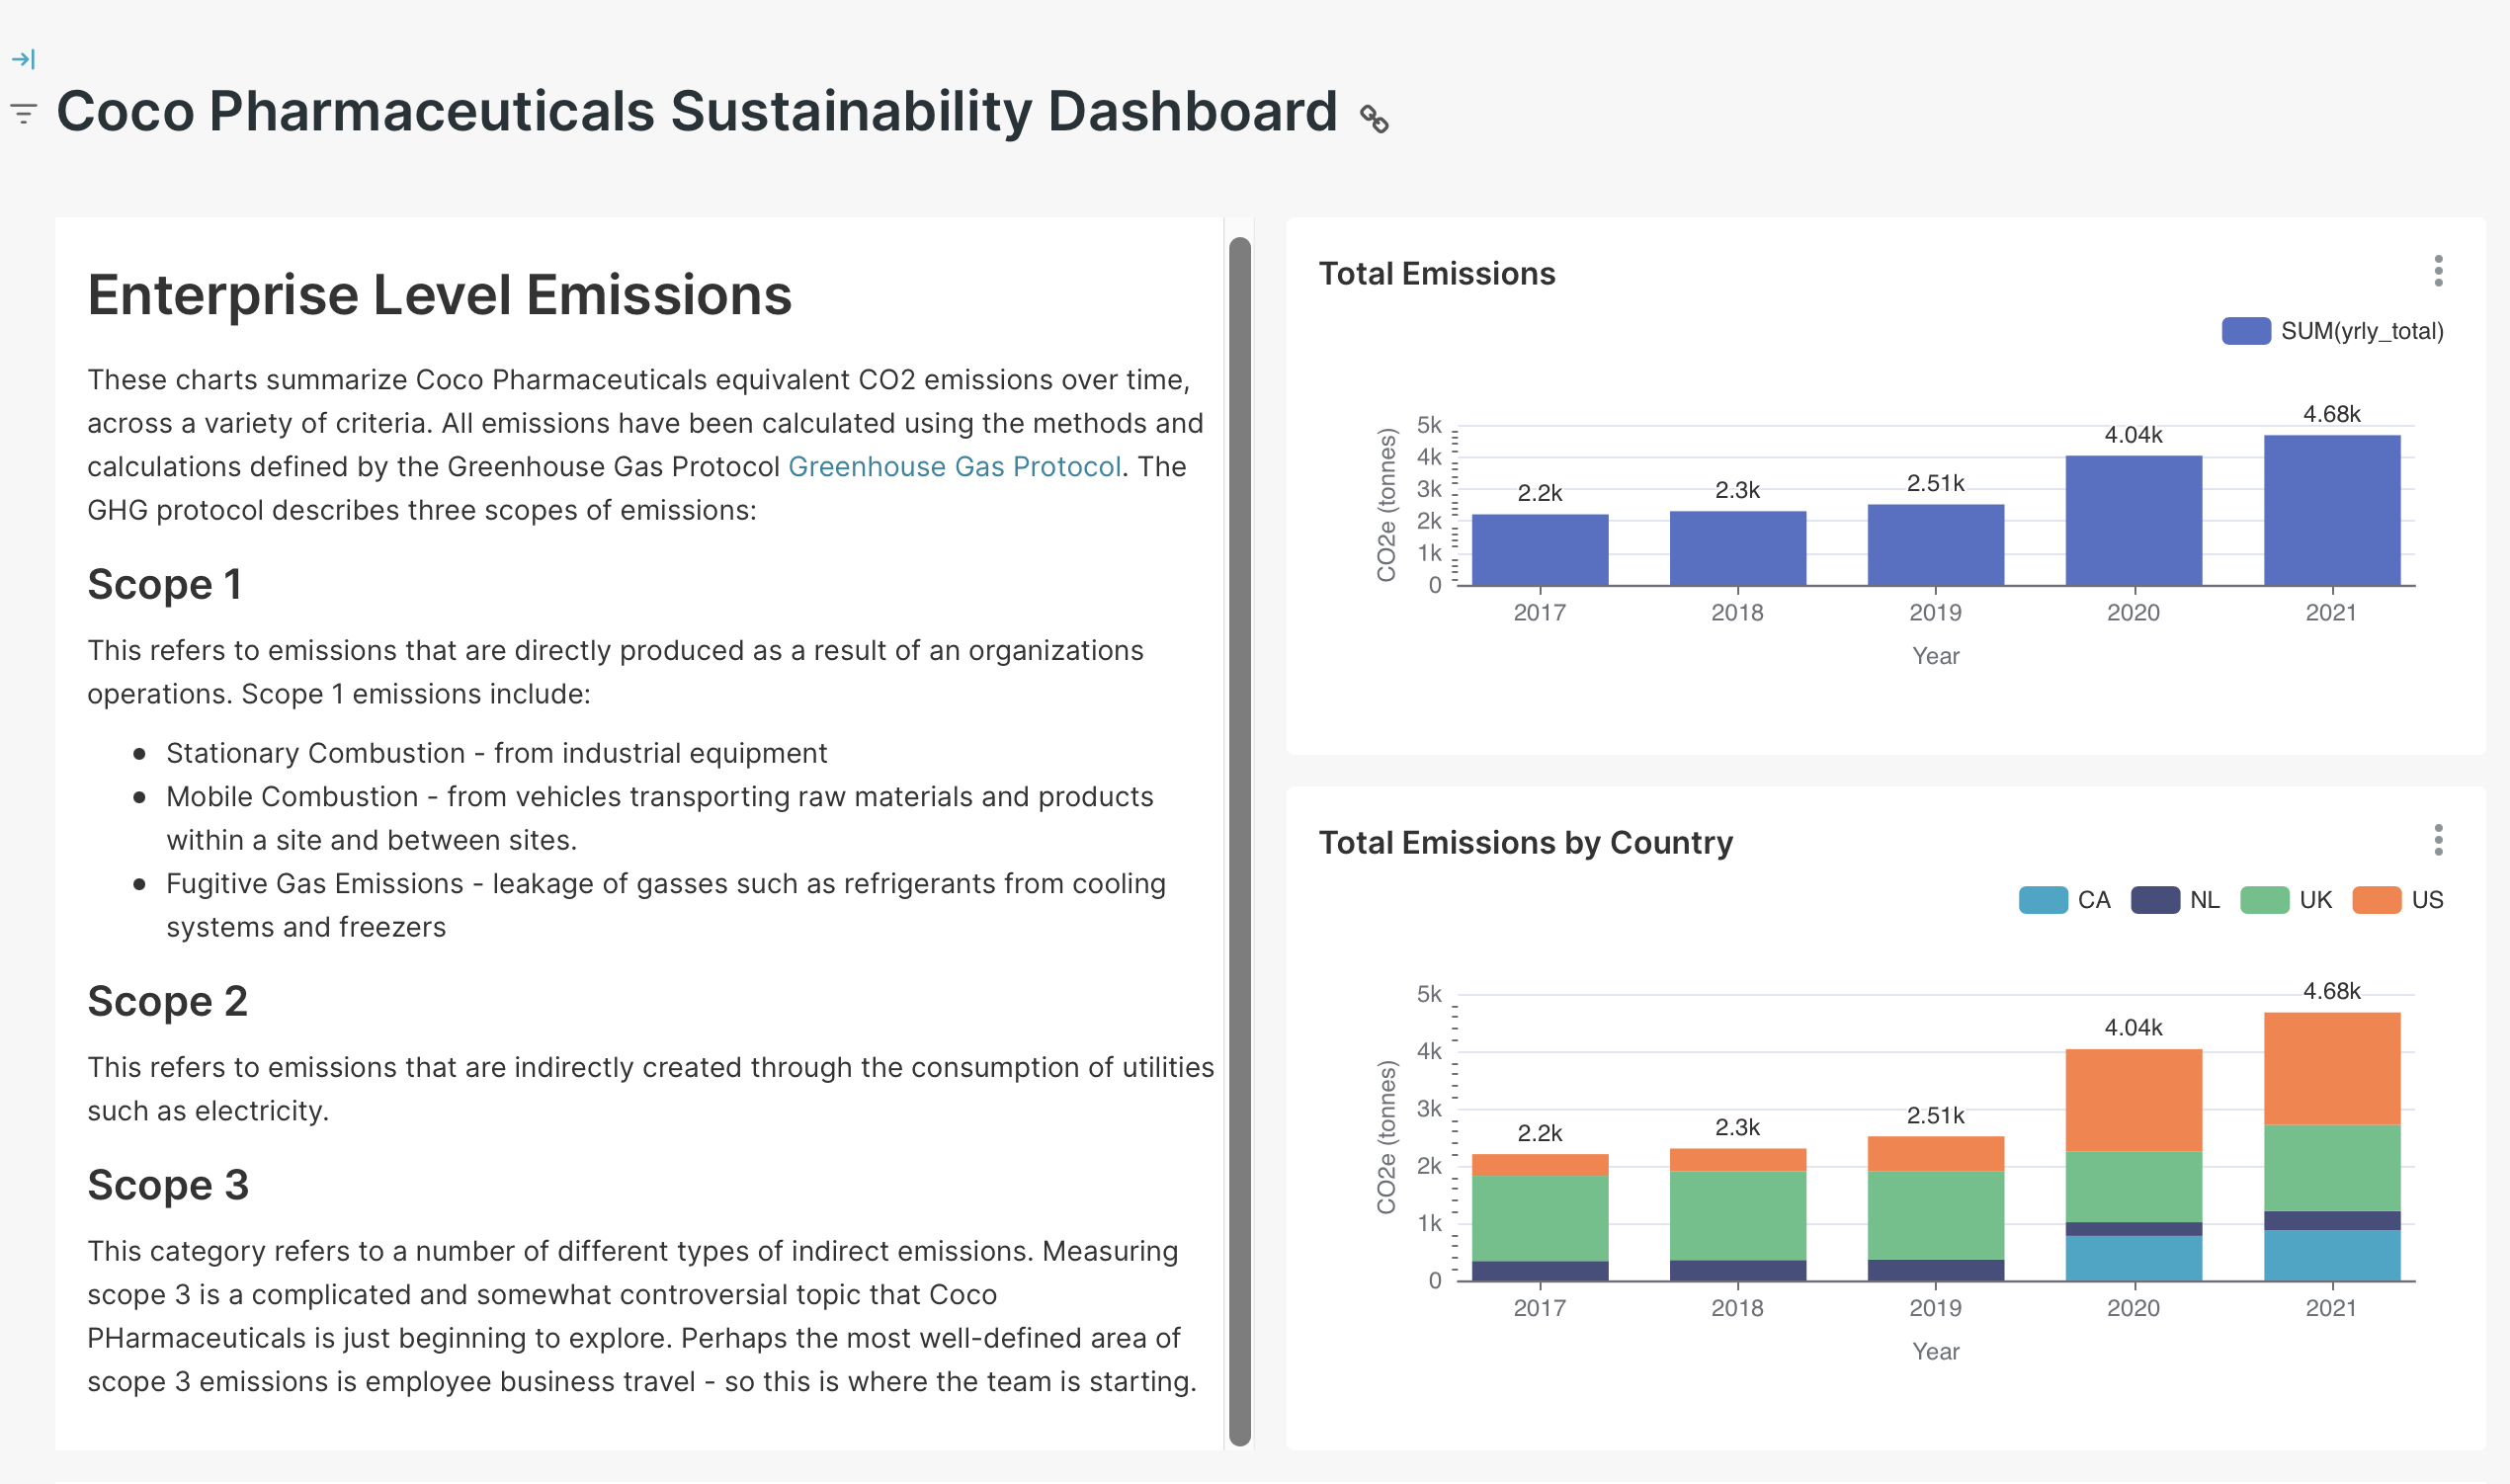The width and height of the screenshot is (2510, 1484).
Task: Click the expand sidebar arrow icon
Action: (23, 59)
